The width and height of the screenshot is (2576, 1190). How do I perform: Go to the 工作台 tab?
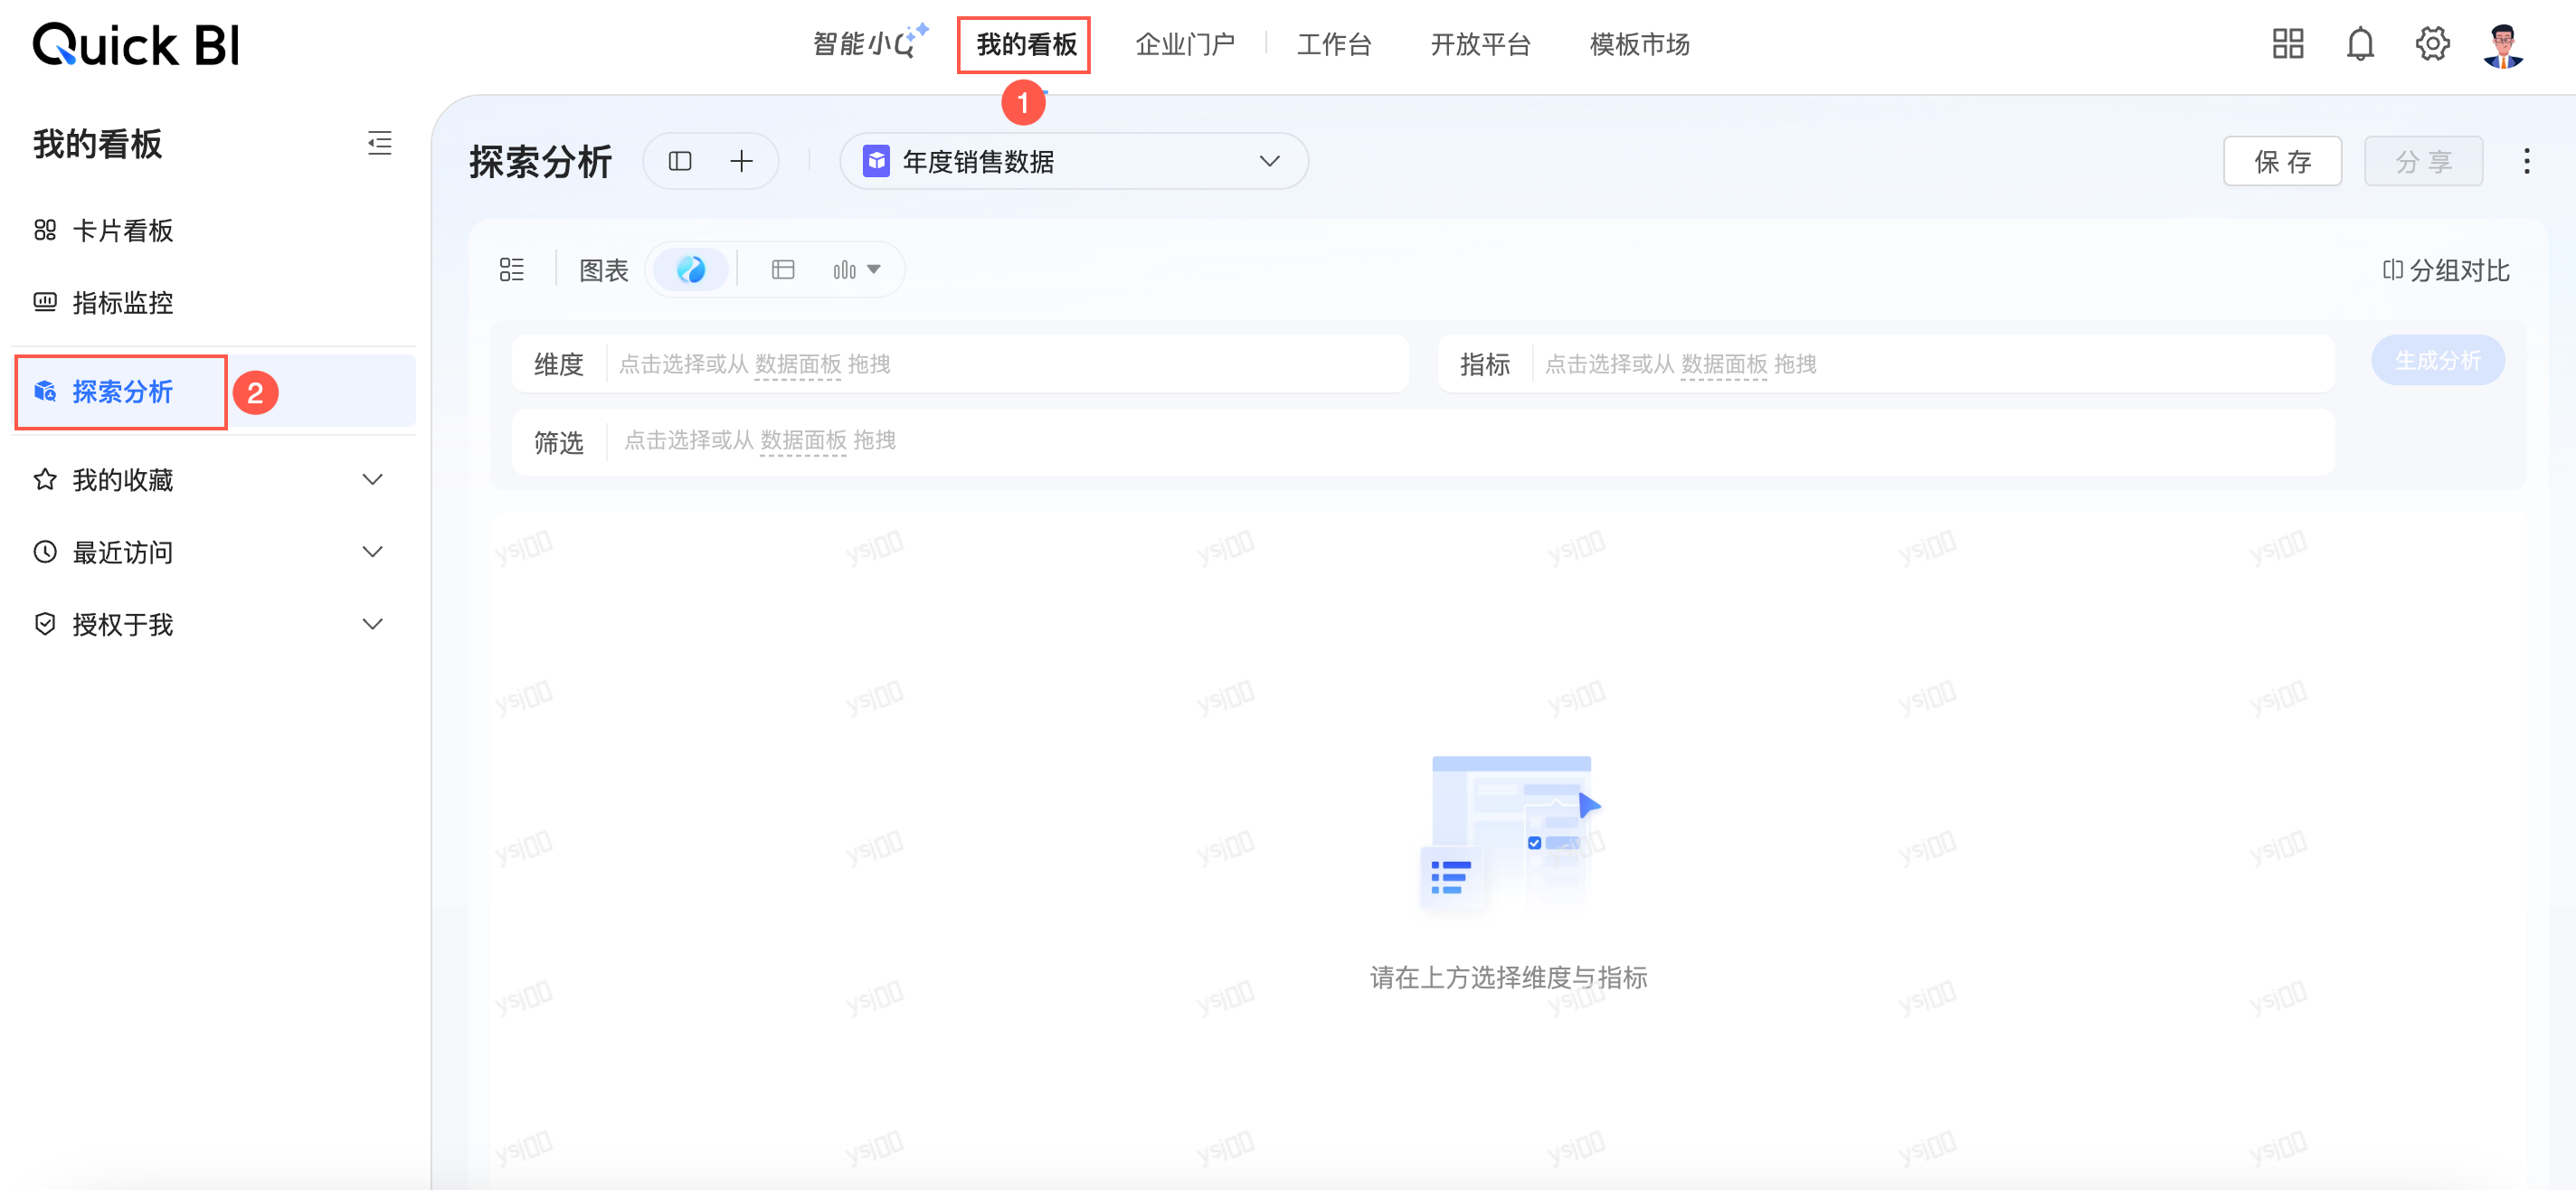1333,44
